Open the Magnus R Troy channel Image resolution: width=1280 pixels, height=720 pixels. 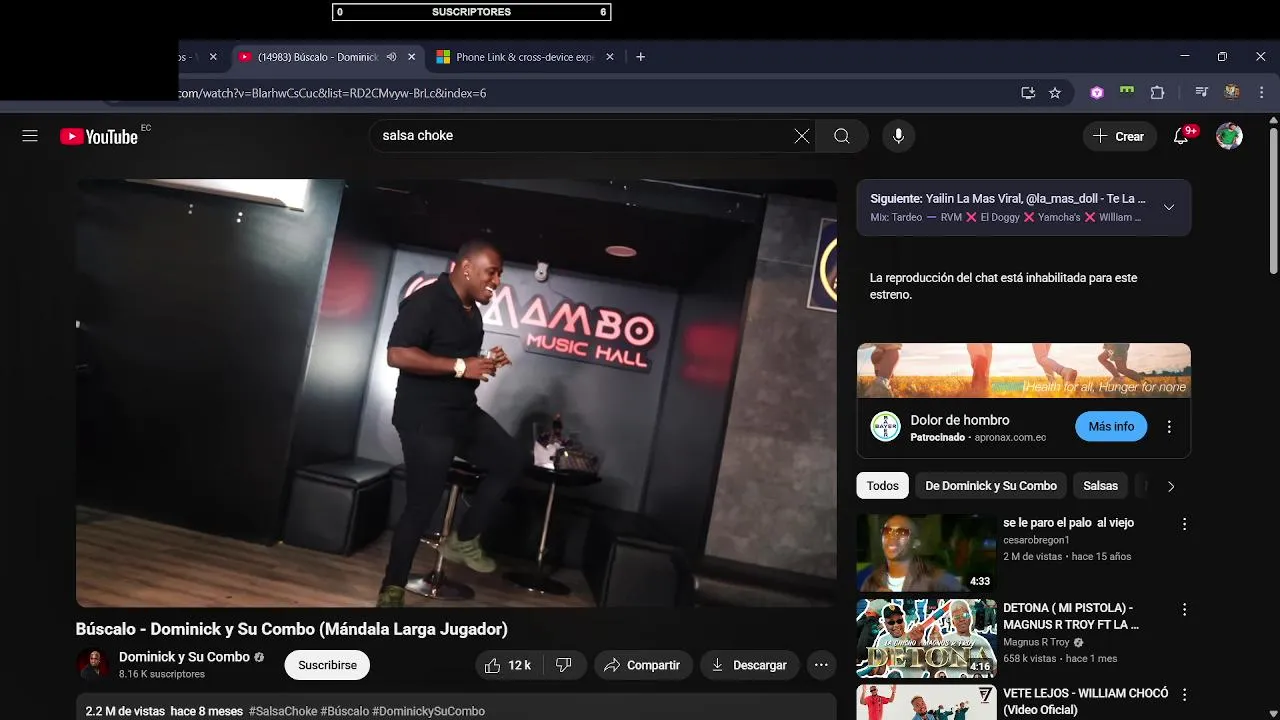(x=1036, y=642)
